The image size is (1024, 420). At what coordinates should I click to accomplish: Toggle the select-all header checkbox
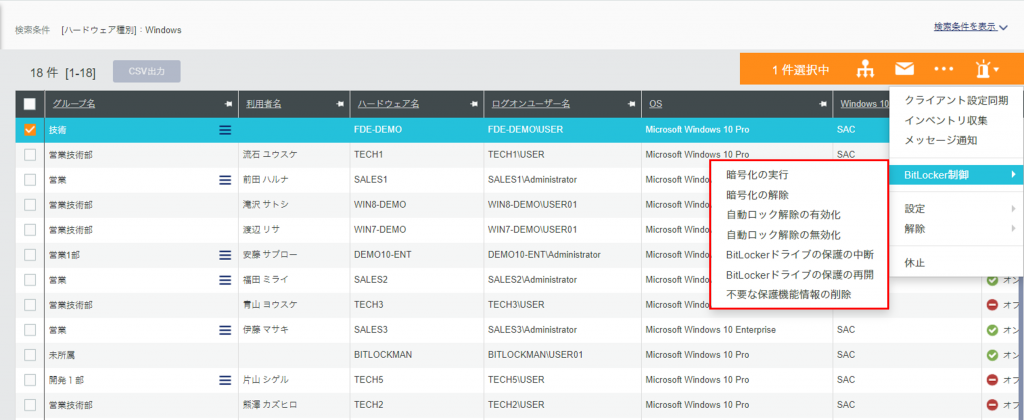tap(30, 104)
